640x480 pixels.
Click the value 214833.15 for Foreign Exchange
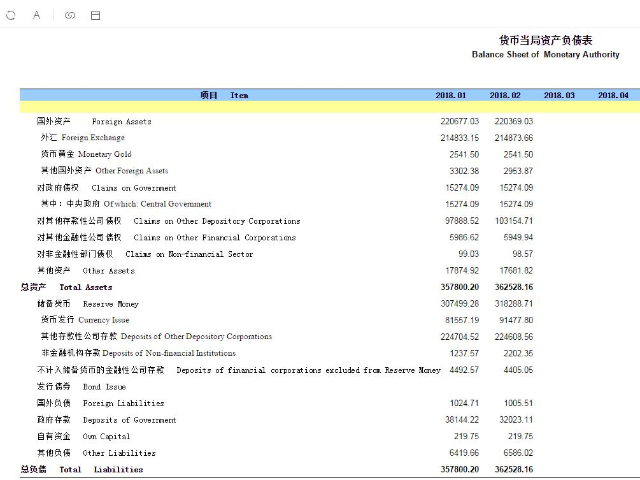point(460,138)
